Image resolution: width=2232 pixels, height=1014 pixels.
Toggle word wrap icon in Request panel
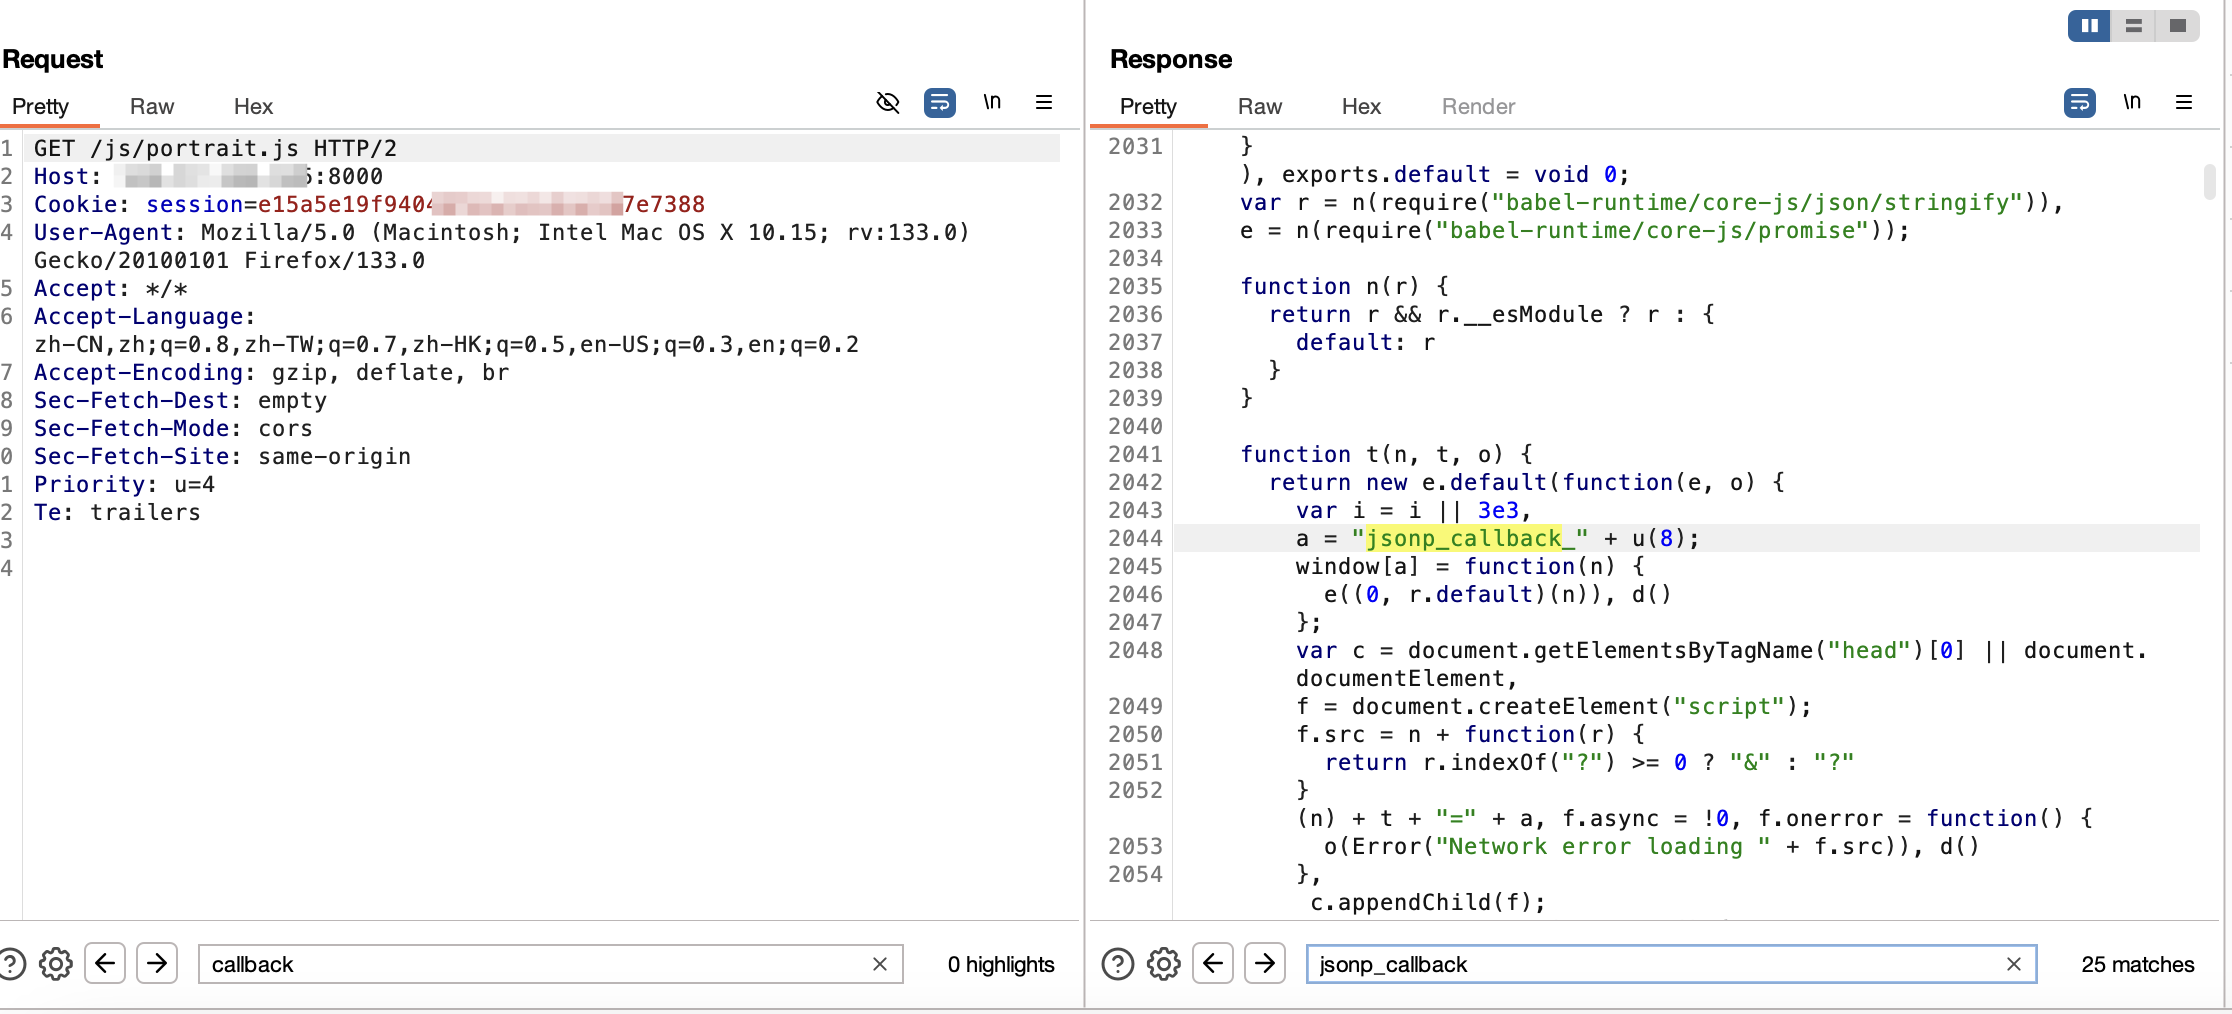(x=939, y=103)
